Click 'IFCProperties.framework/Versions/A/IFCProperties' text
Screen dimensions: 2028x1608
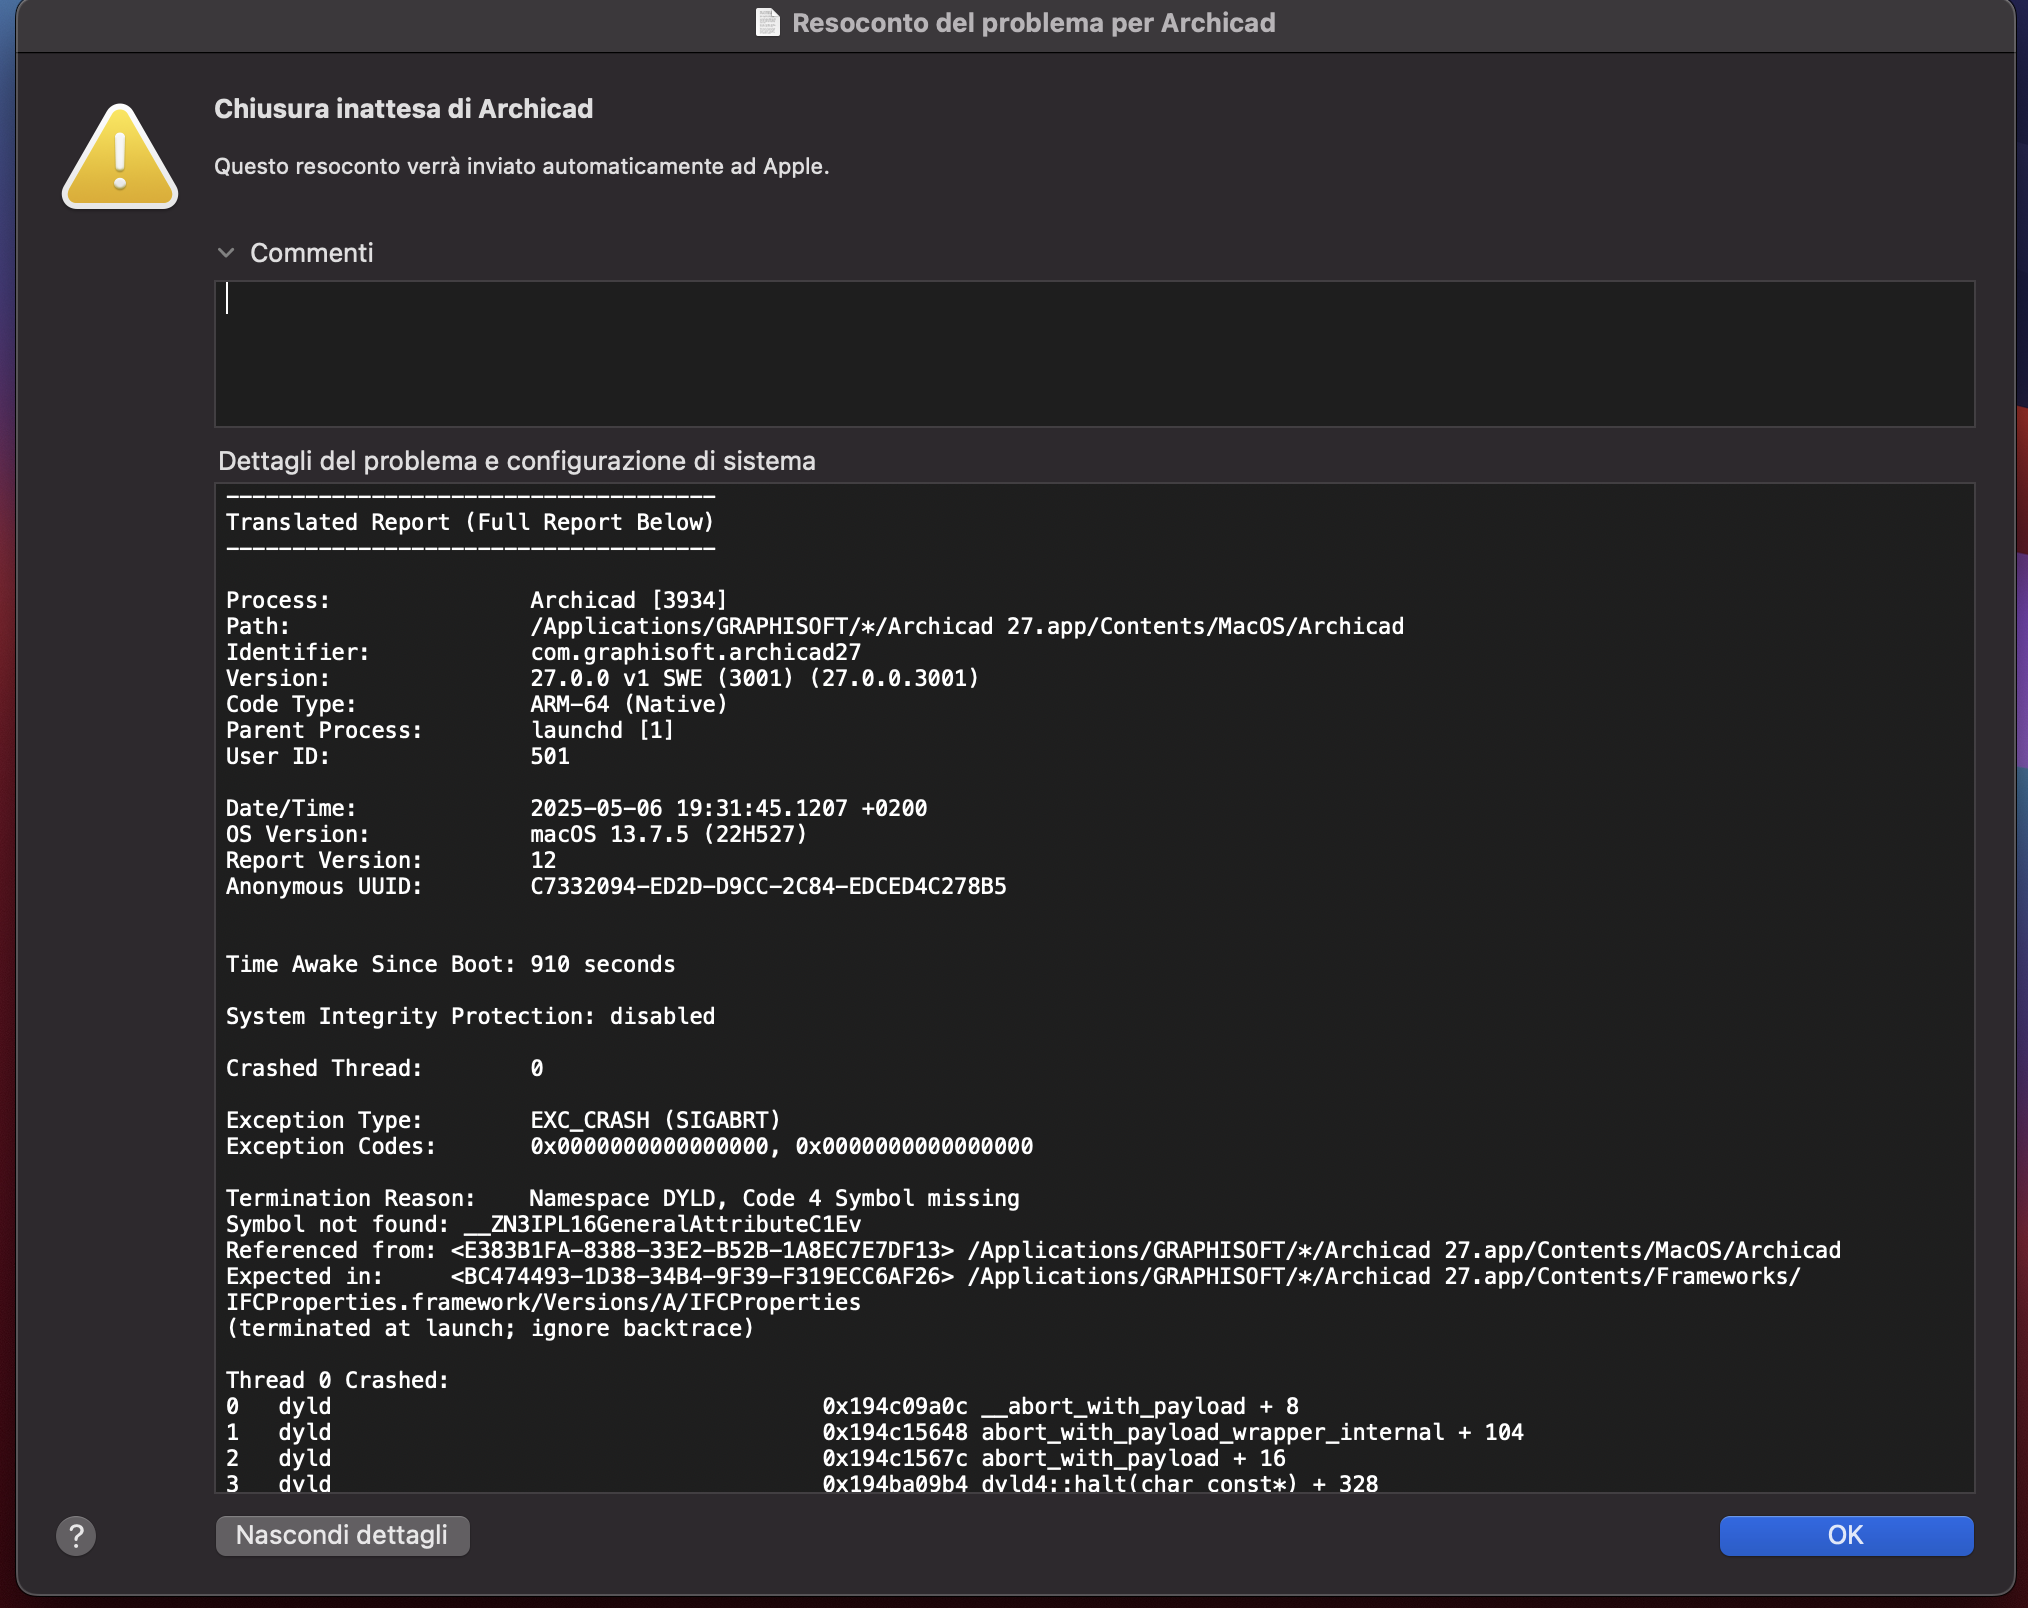pyautogui.click(x=543, y=1302)
